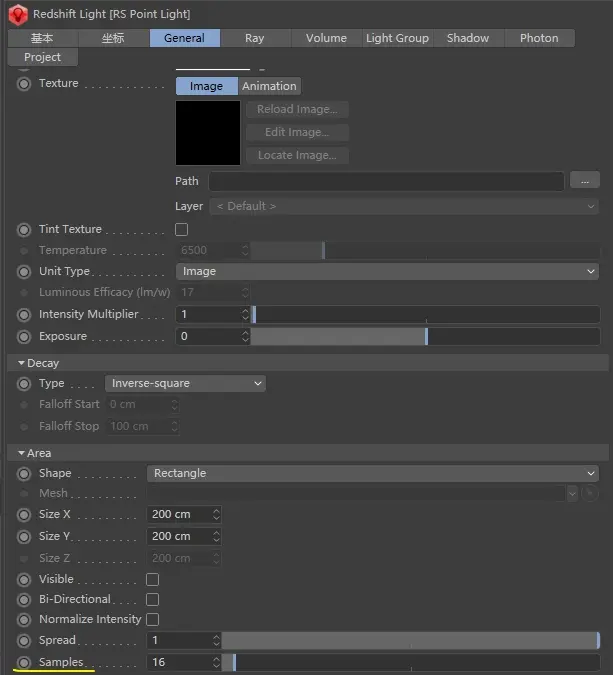Click the Intensity Multiplier stepper arrows
613x675 pixels.
tap(245, 315)
